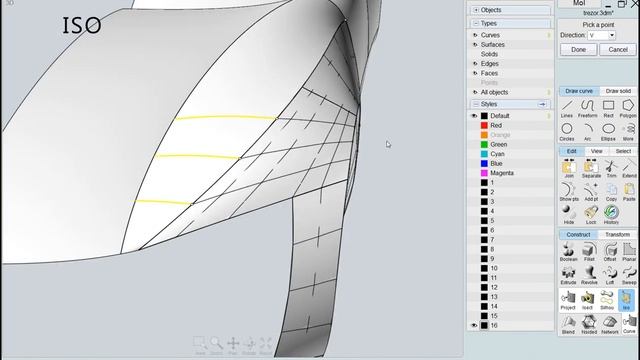Image resolution: width=640 pixels, height=360 pixels.
Task: Click the Paste icon
Action: pos(629,192)
